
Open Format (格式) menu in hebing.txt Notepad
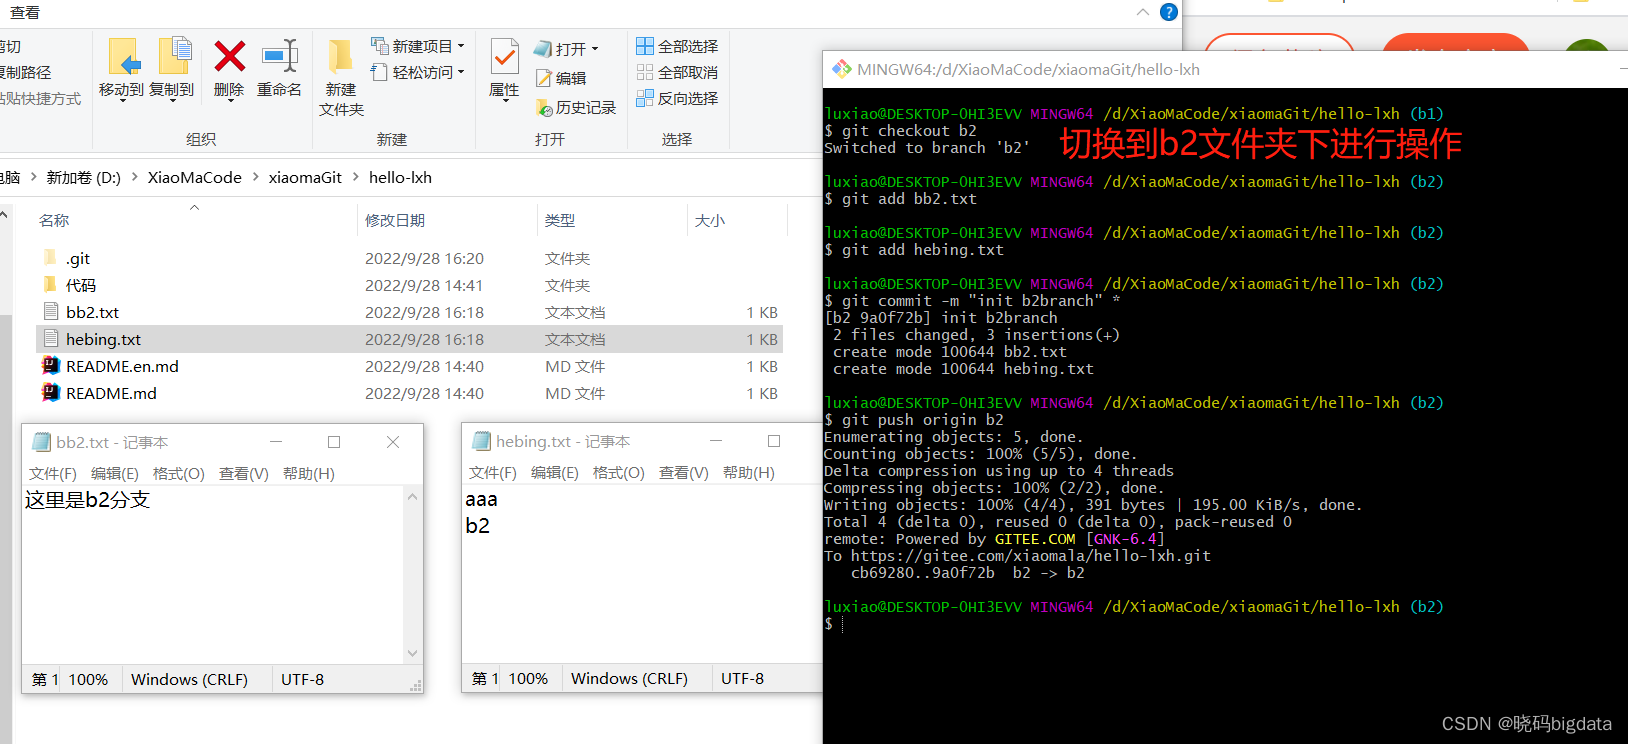pyautogui.click(x=619, y=472)
